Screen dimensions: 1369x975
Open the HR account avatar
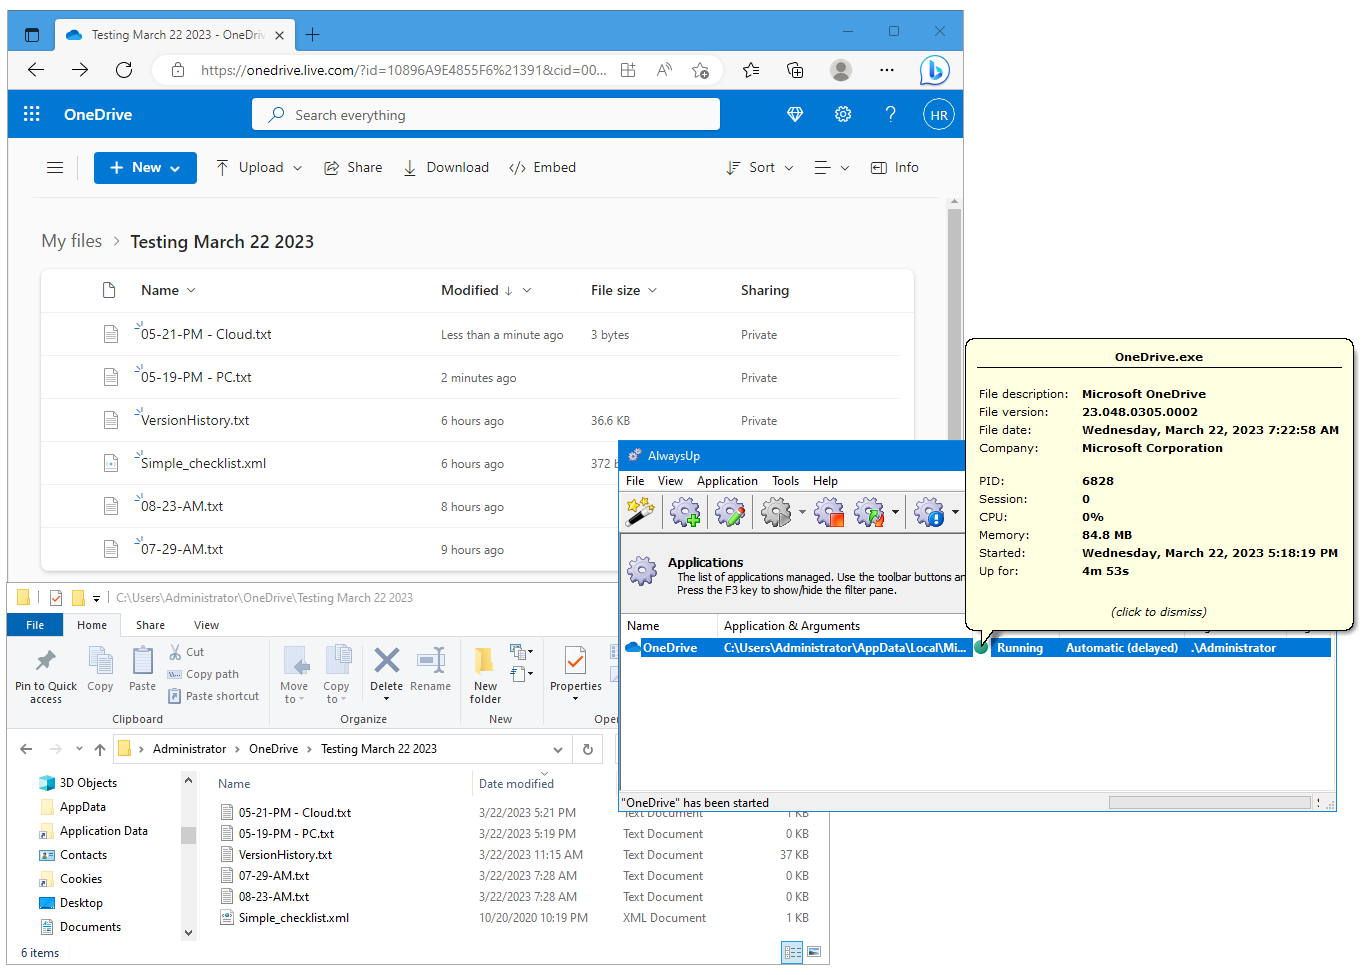point(939,114)
